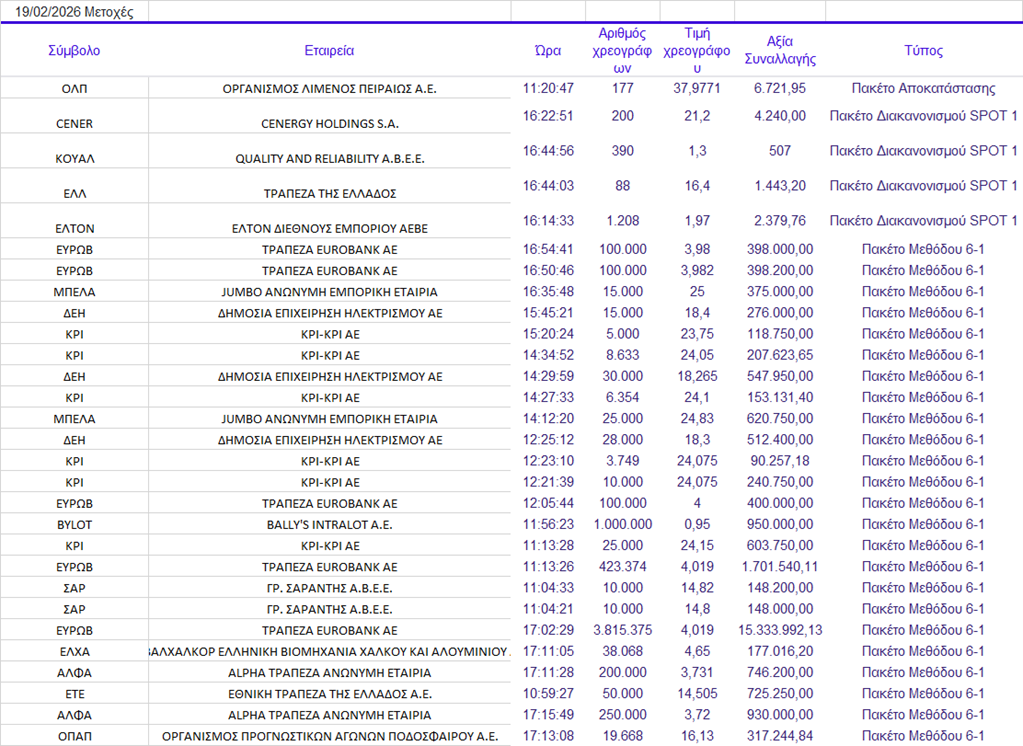Screen dimensions: 1023x746
Task: Click time cell 16:22:51
Action: coord(548,116)
